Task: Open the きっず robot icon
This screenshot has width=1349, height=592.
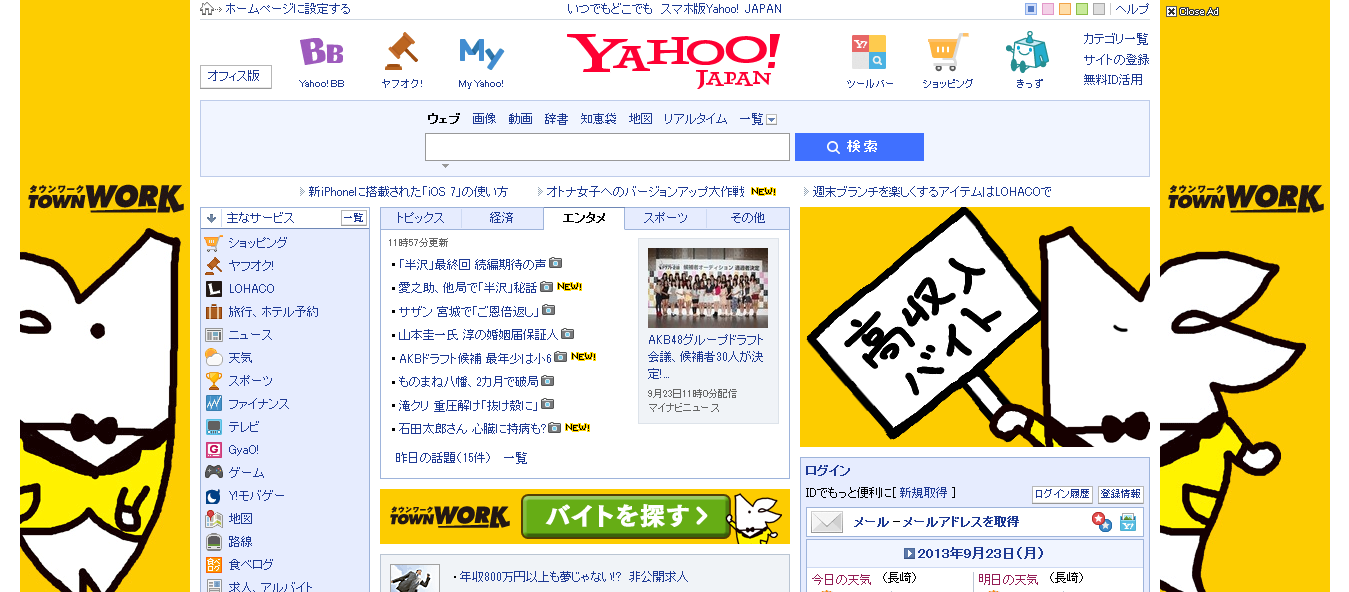Action: pyautogui.click(x=1028, y=52)
